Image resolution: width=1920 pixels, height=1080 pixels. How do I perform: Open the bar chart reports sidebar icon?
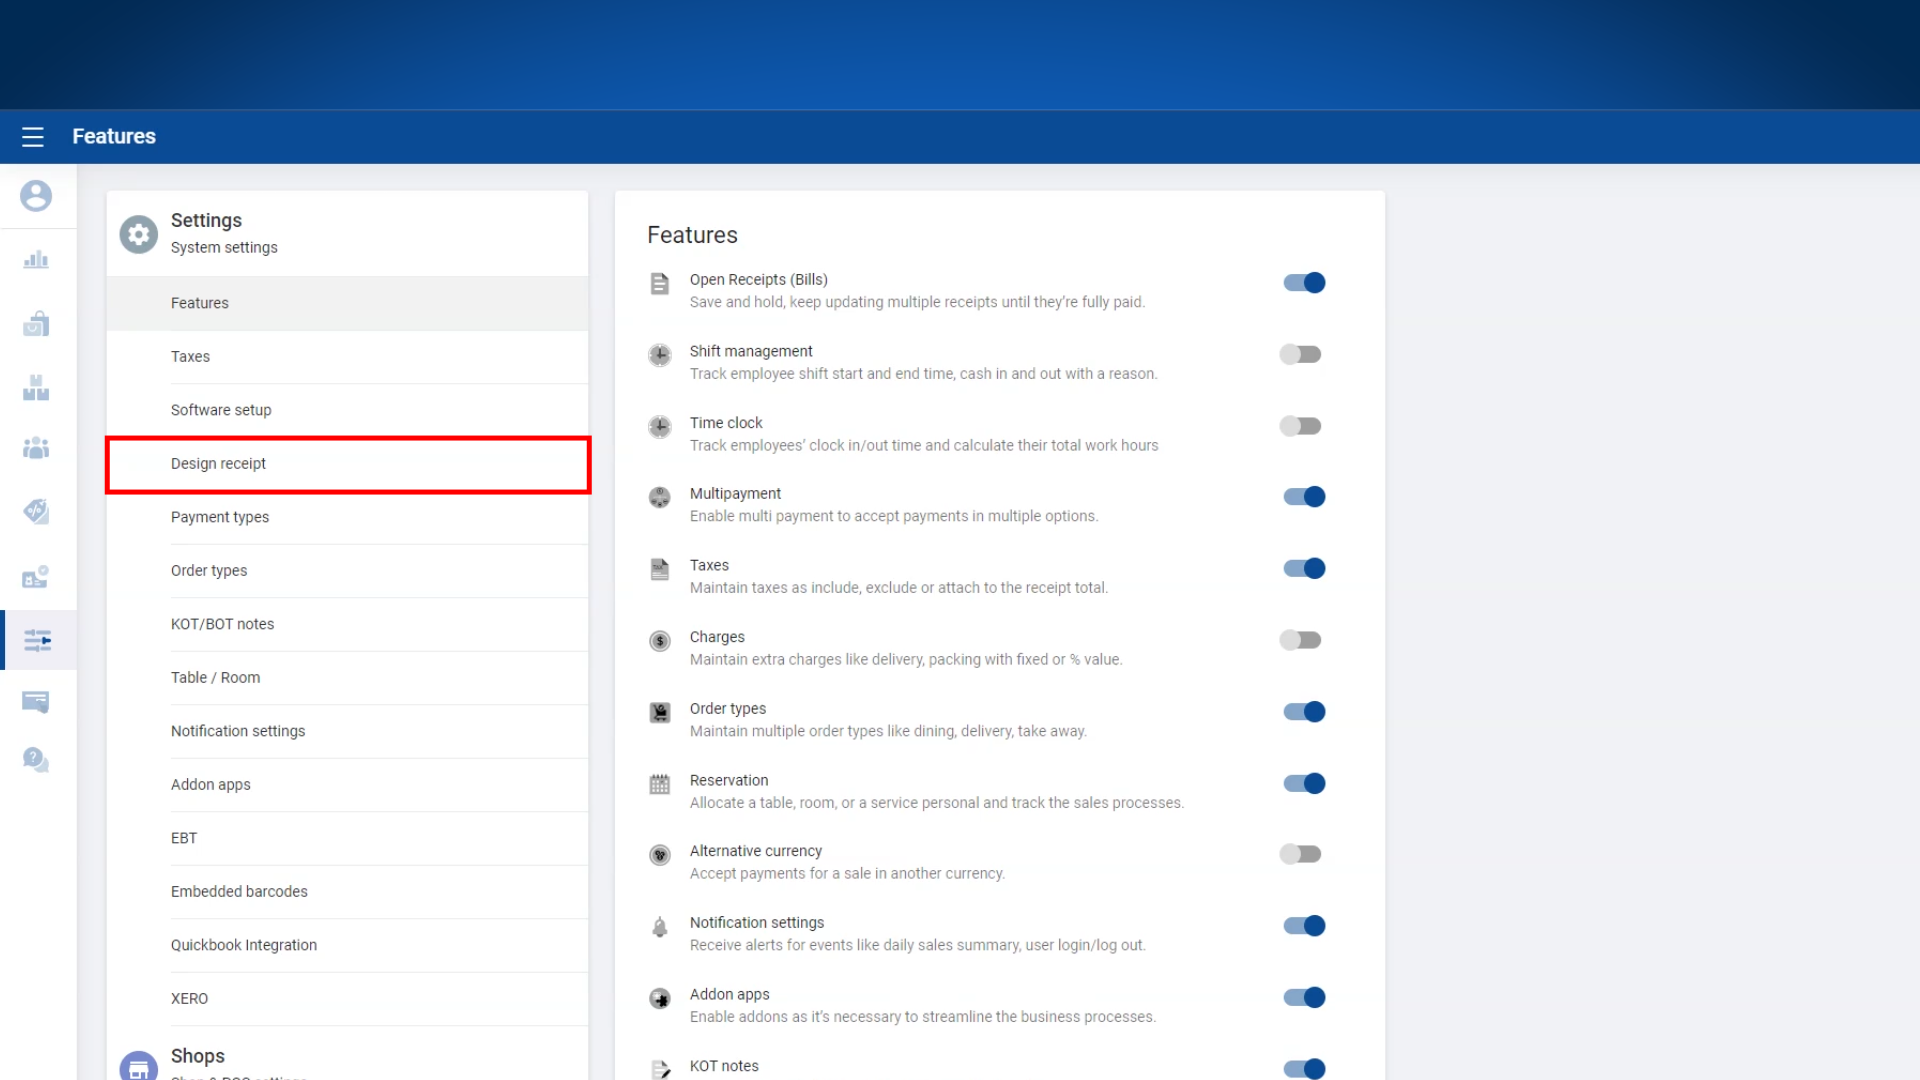point(36,260)
